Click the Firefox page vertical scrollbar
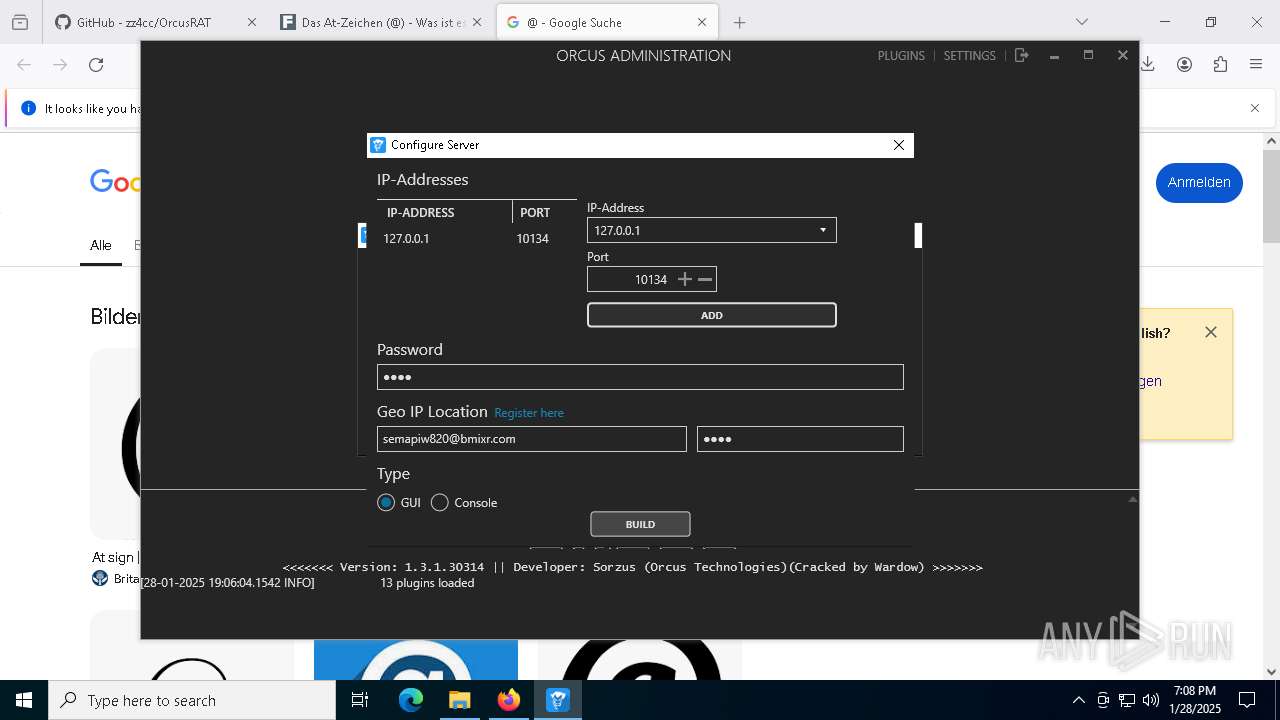This screenshot has width=1280, height=720. [1271, 196]
